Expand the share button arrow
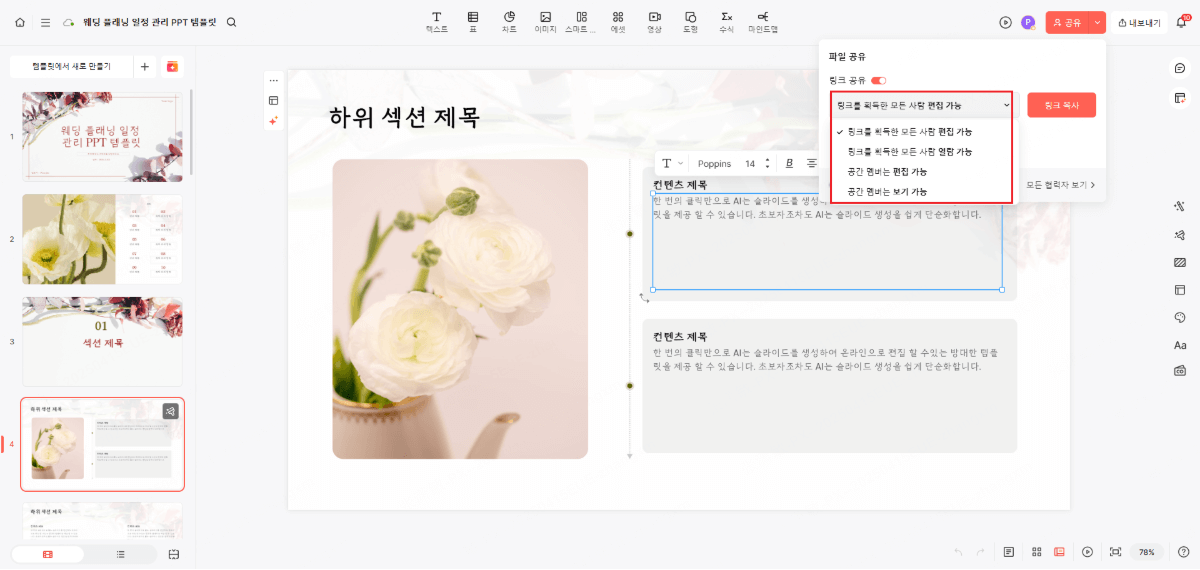 (1097, 22)
